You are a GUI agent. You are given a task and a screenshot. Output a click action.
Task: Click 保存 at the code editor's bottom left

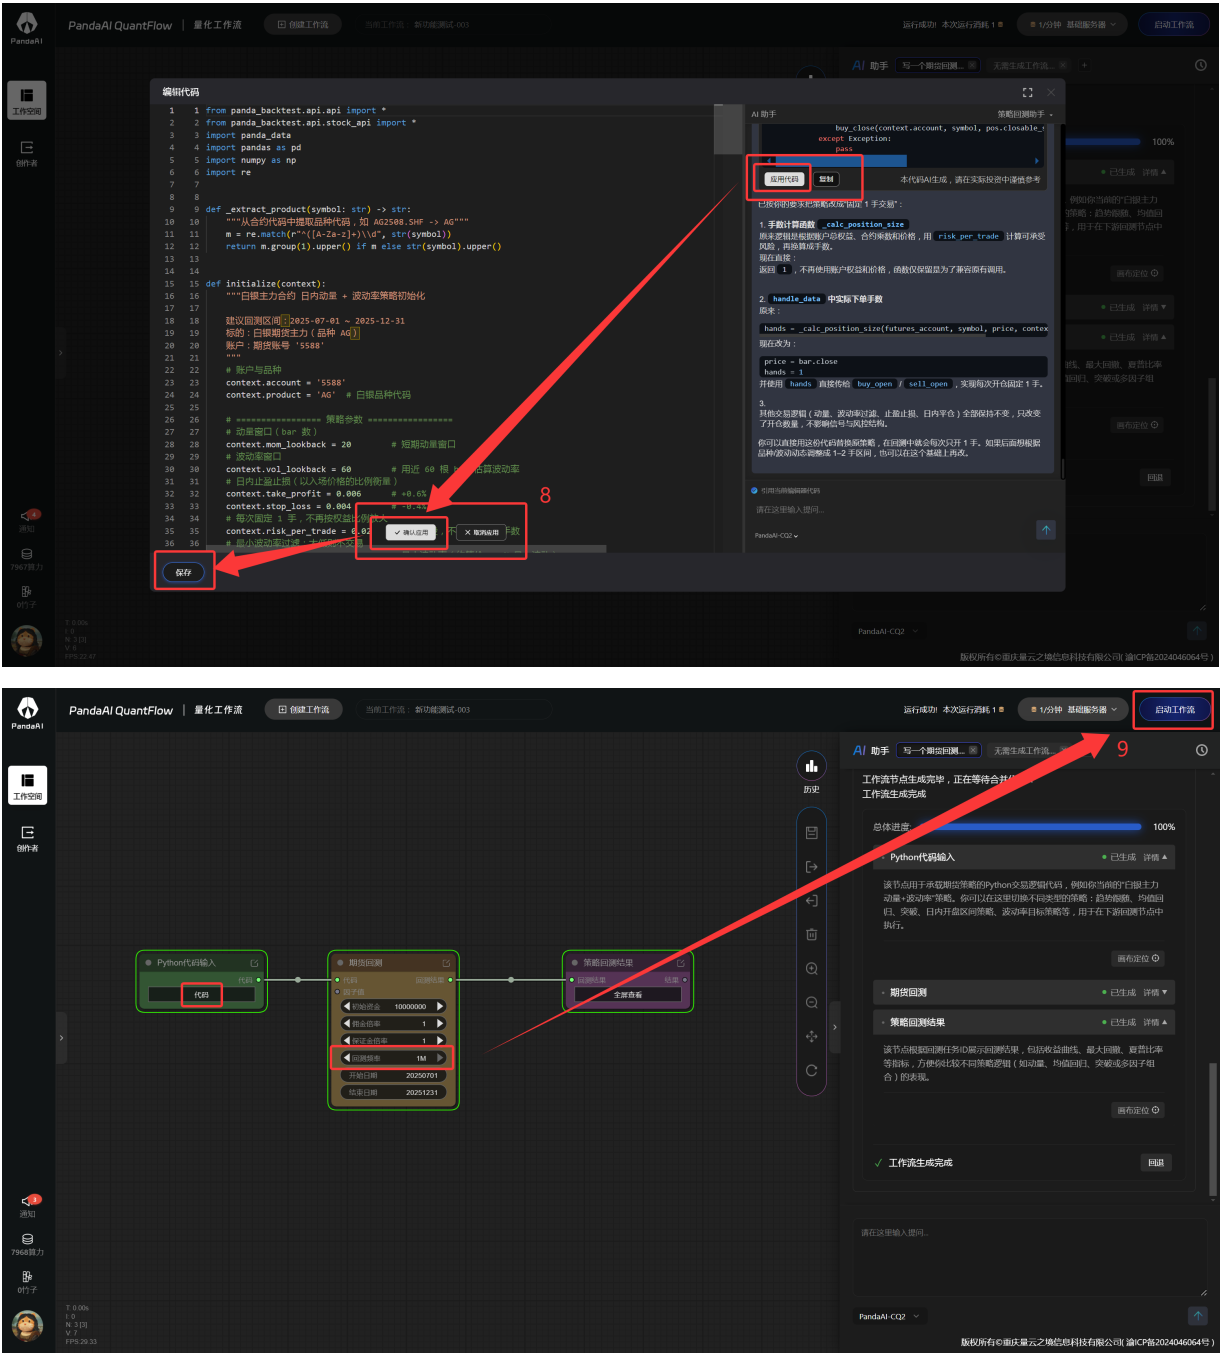pyautogui.click(x=183, y=572)
